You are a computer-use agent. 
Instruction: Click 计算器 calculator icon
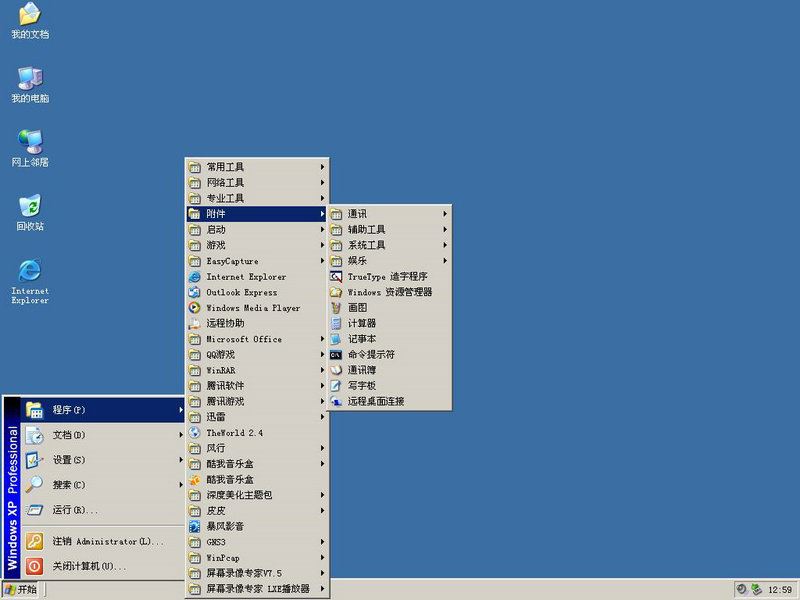336,323
